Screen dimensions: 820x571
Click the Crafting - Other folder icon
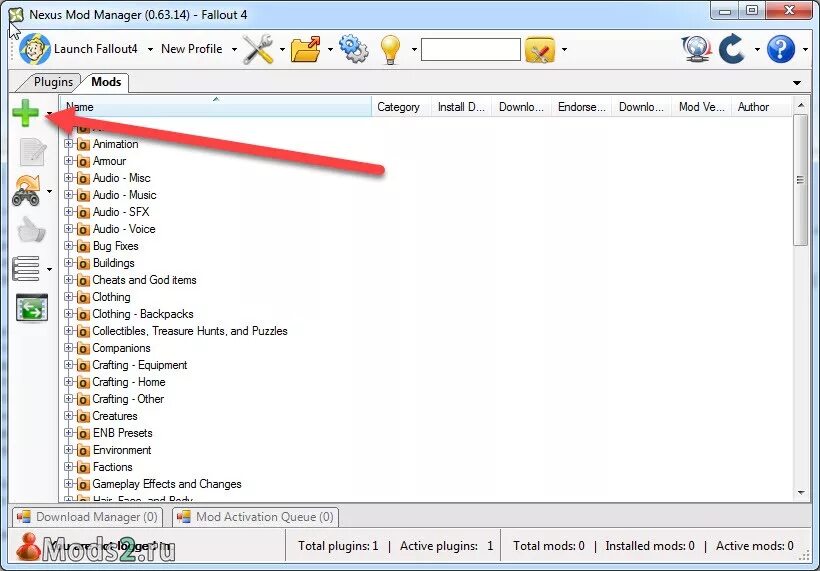point(83,399)
